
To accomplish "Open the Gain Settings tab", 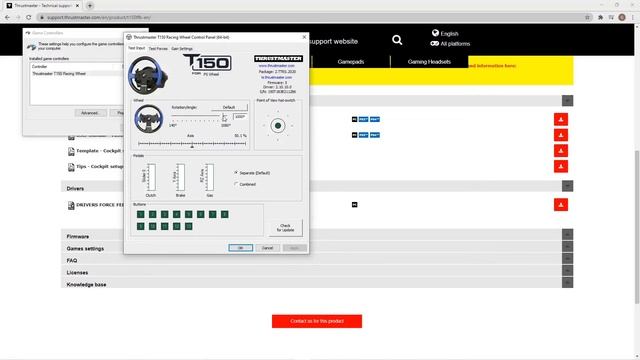I will 182,49.
